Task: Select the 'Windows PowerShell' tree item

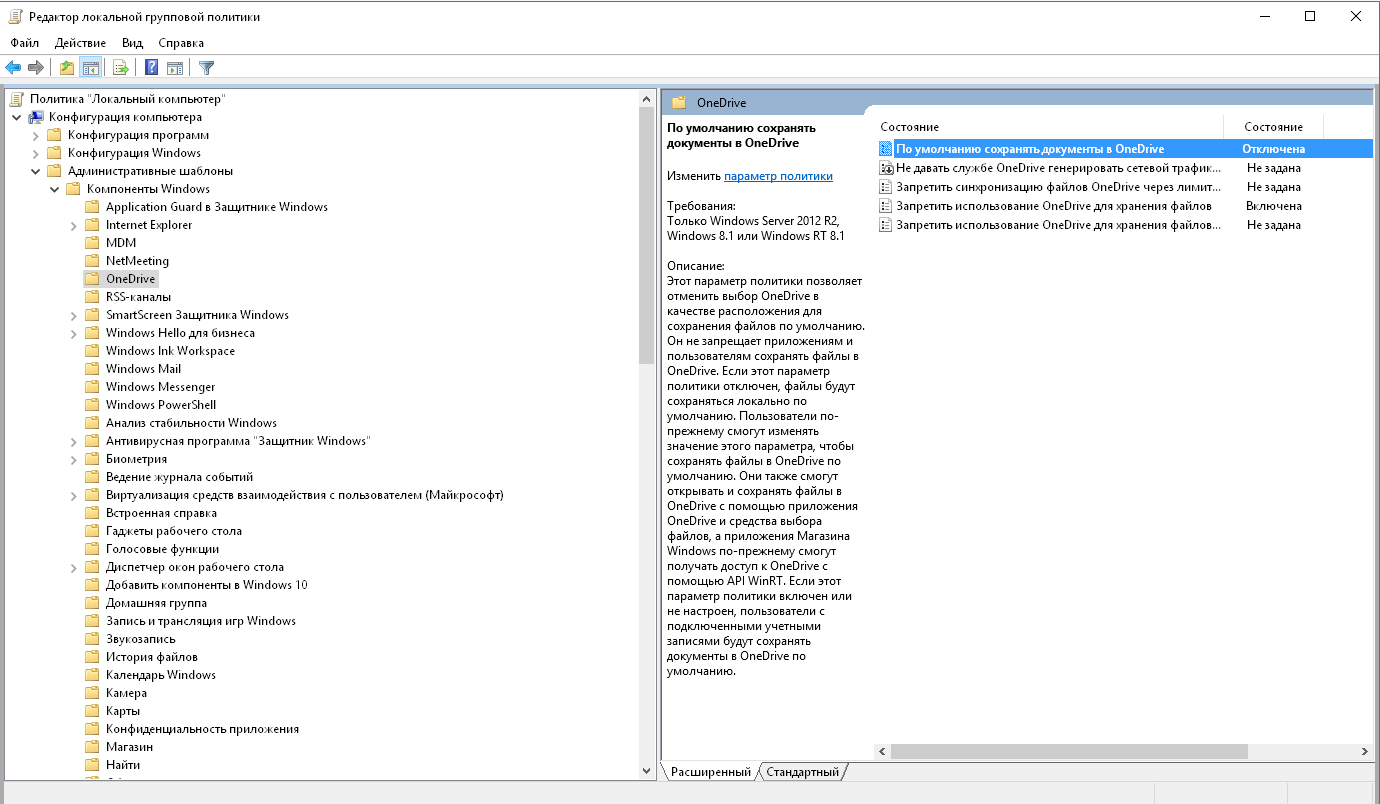Action: (x=161, y=405)
